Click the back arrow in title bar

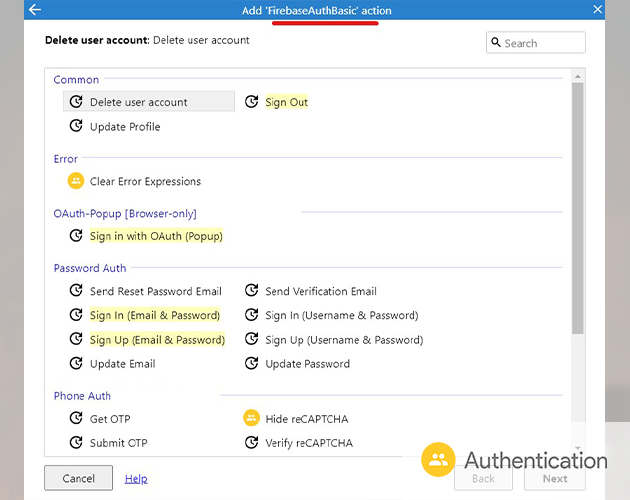pyautogui.click(x=35, y=10)
